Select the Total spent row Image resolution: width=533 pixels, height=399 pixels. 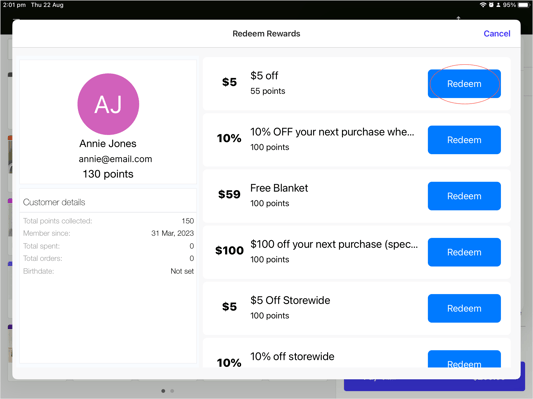point(108,246)
